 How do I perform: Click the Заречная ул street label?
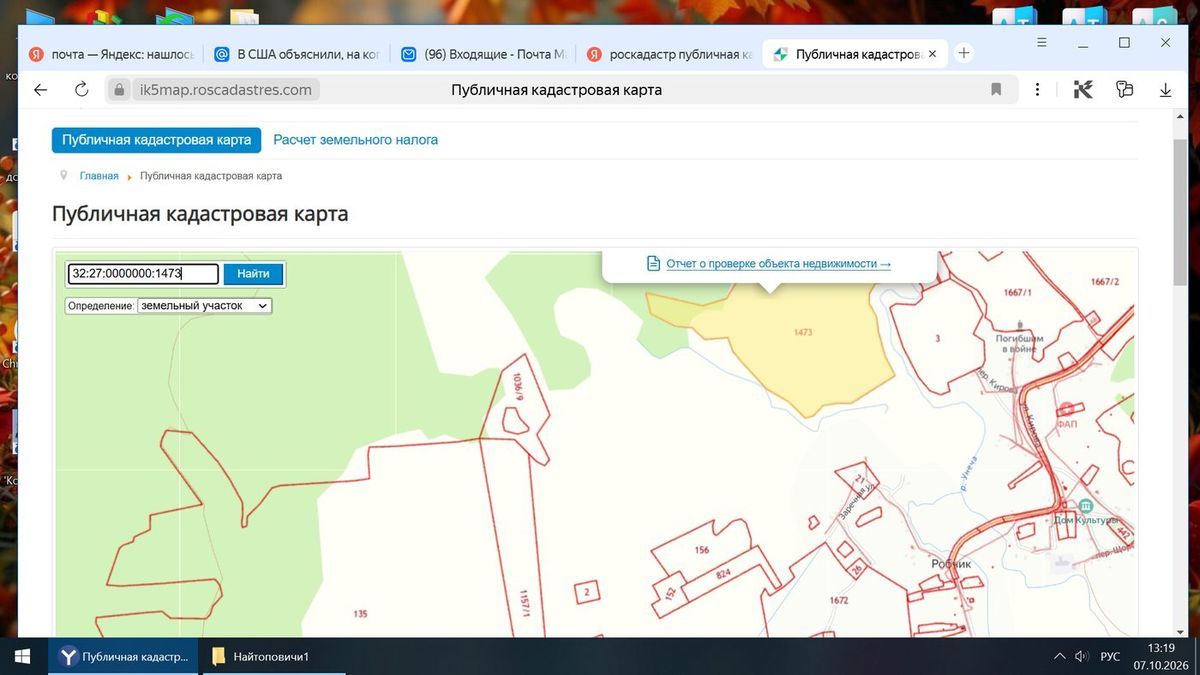pos(858,500)
